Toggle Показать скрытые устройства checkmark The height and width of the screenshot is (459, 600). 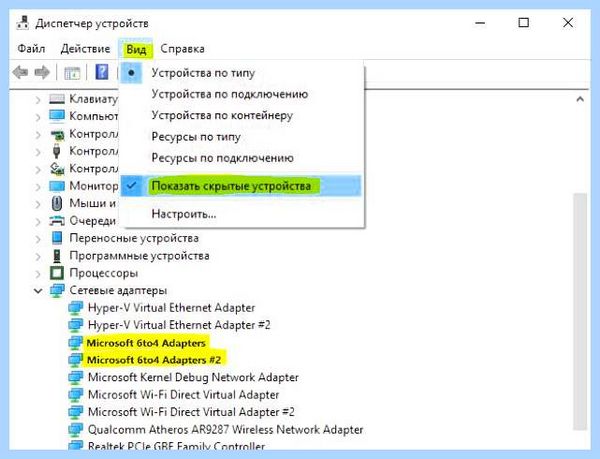(x=131, y=186)
